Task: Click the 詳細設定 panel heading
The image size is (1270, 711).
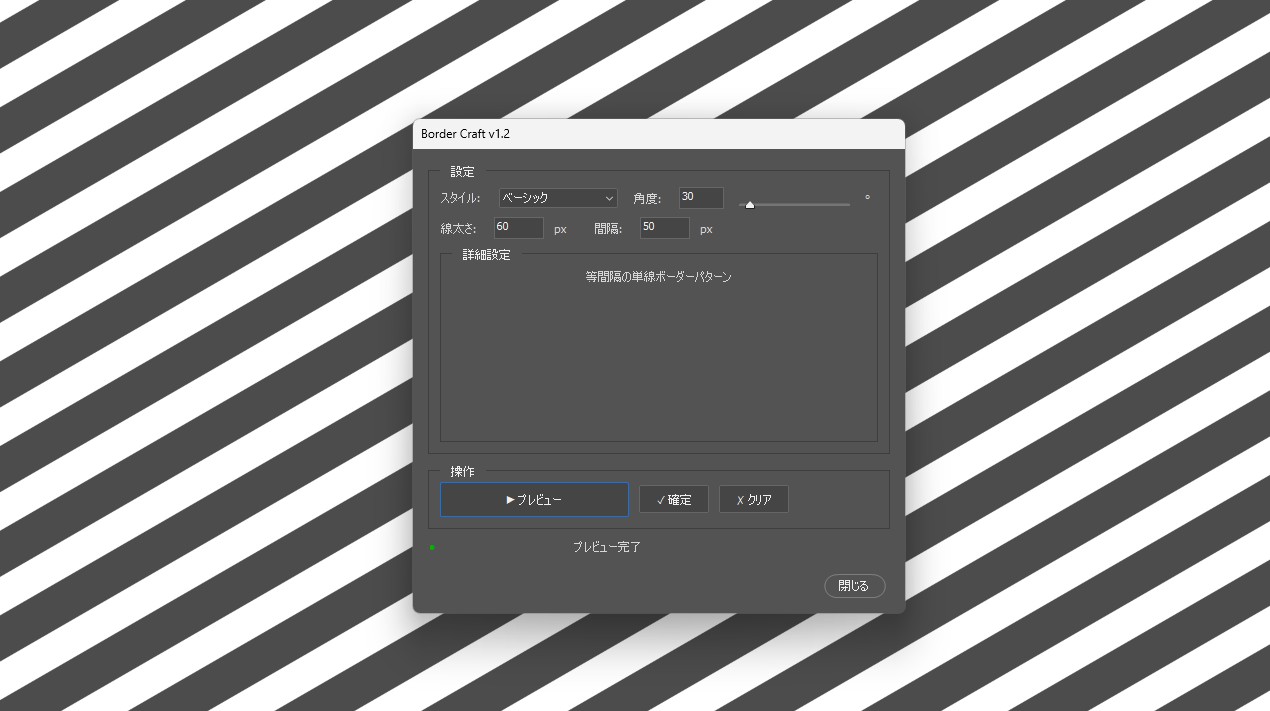Action: [x=486, y=255]
